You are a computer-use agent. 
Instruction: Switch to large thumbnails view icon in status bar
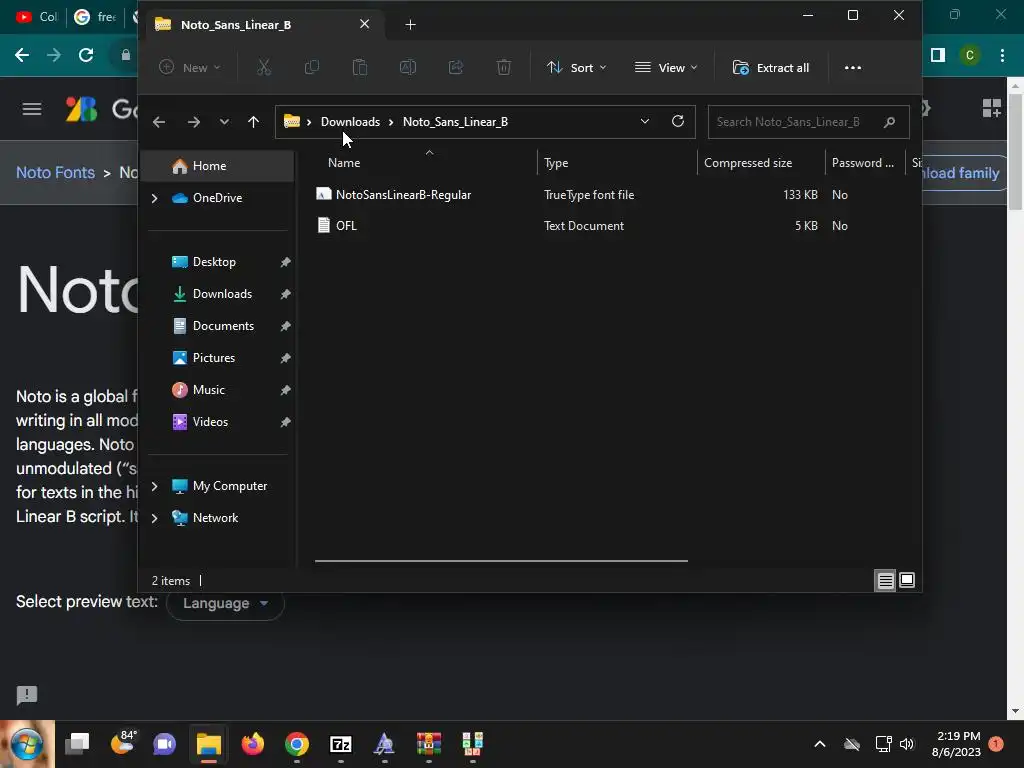point(907,581)
